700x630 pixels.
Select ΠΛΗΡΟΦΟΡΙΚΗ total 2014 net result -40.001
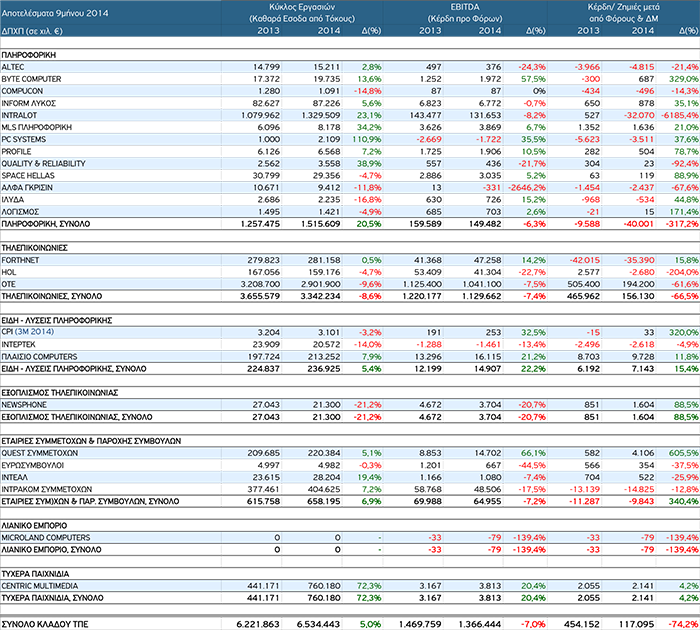(638, 224)
